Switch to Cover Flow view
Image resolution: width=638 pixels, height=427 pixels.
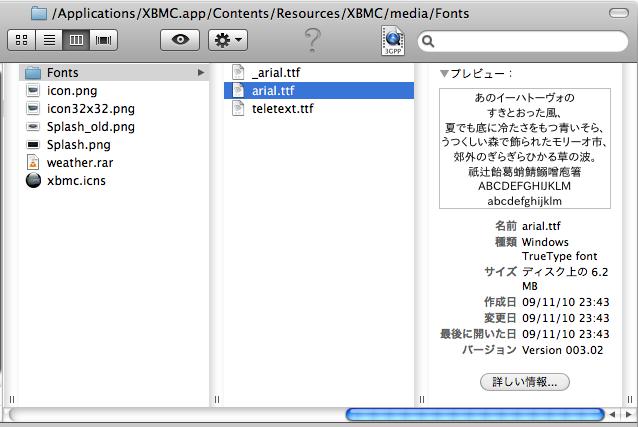coord(104,41)
